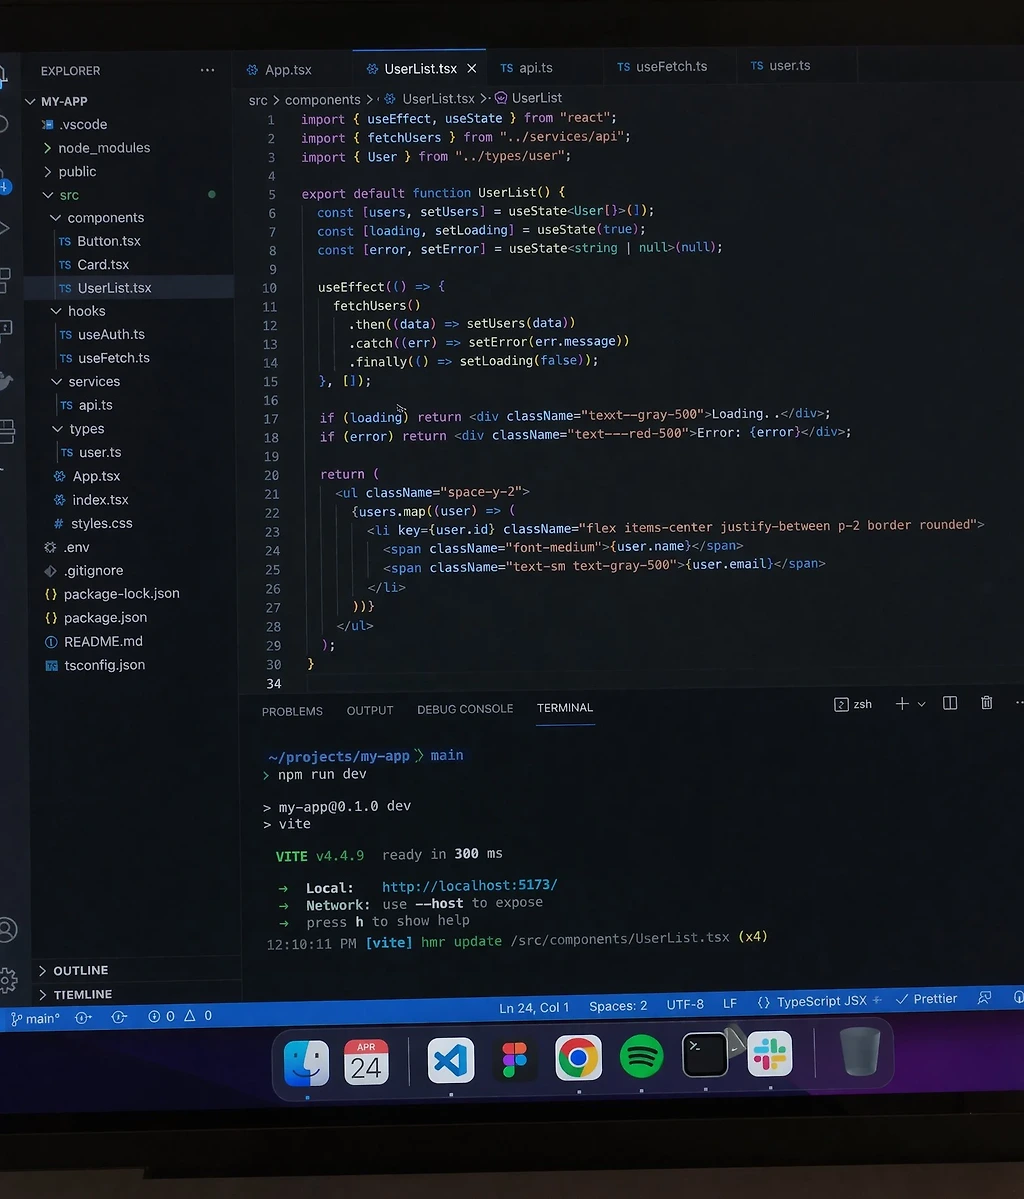Image resolution: width=1024 pixels, height=1199 pixels.
Task: Click the main branch indicator in status bar
Action: pyautogui.click(x=35, y=1019)
